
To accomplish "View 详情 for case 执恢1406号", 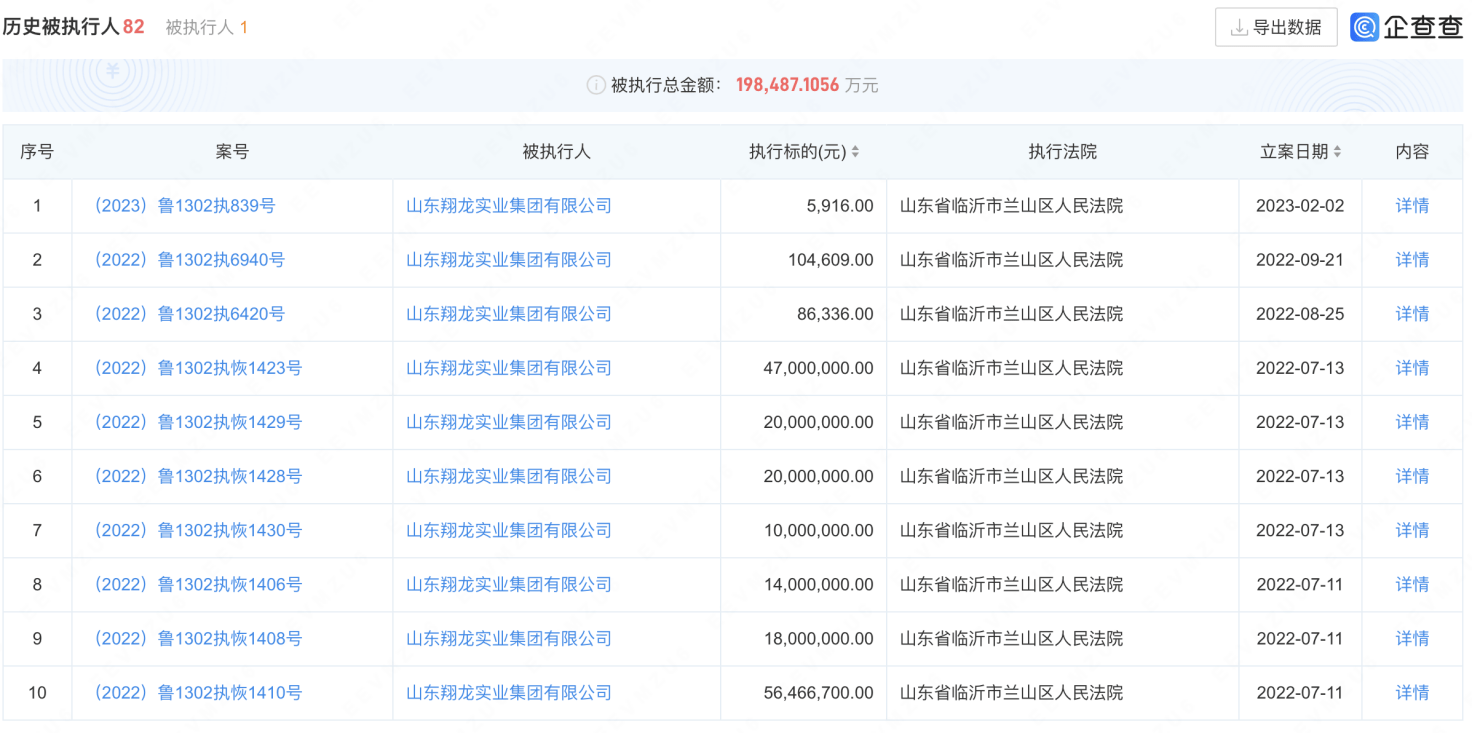I will 1412,584.
